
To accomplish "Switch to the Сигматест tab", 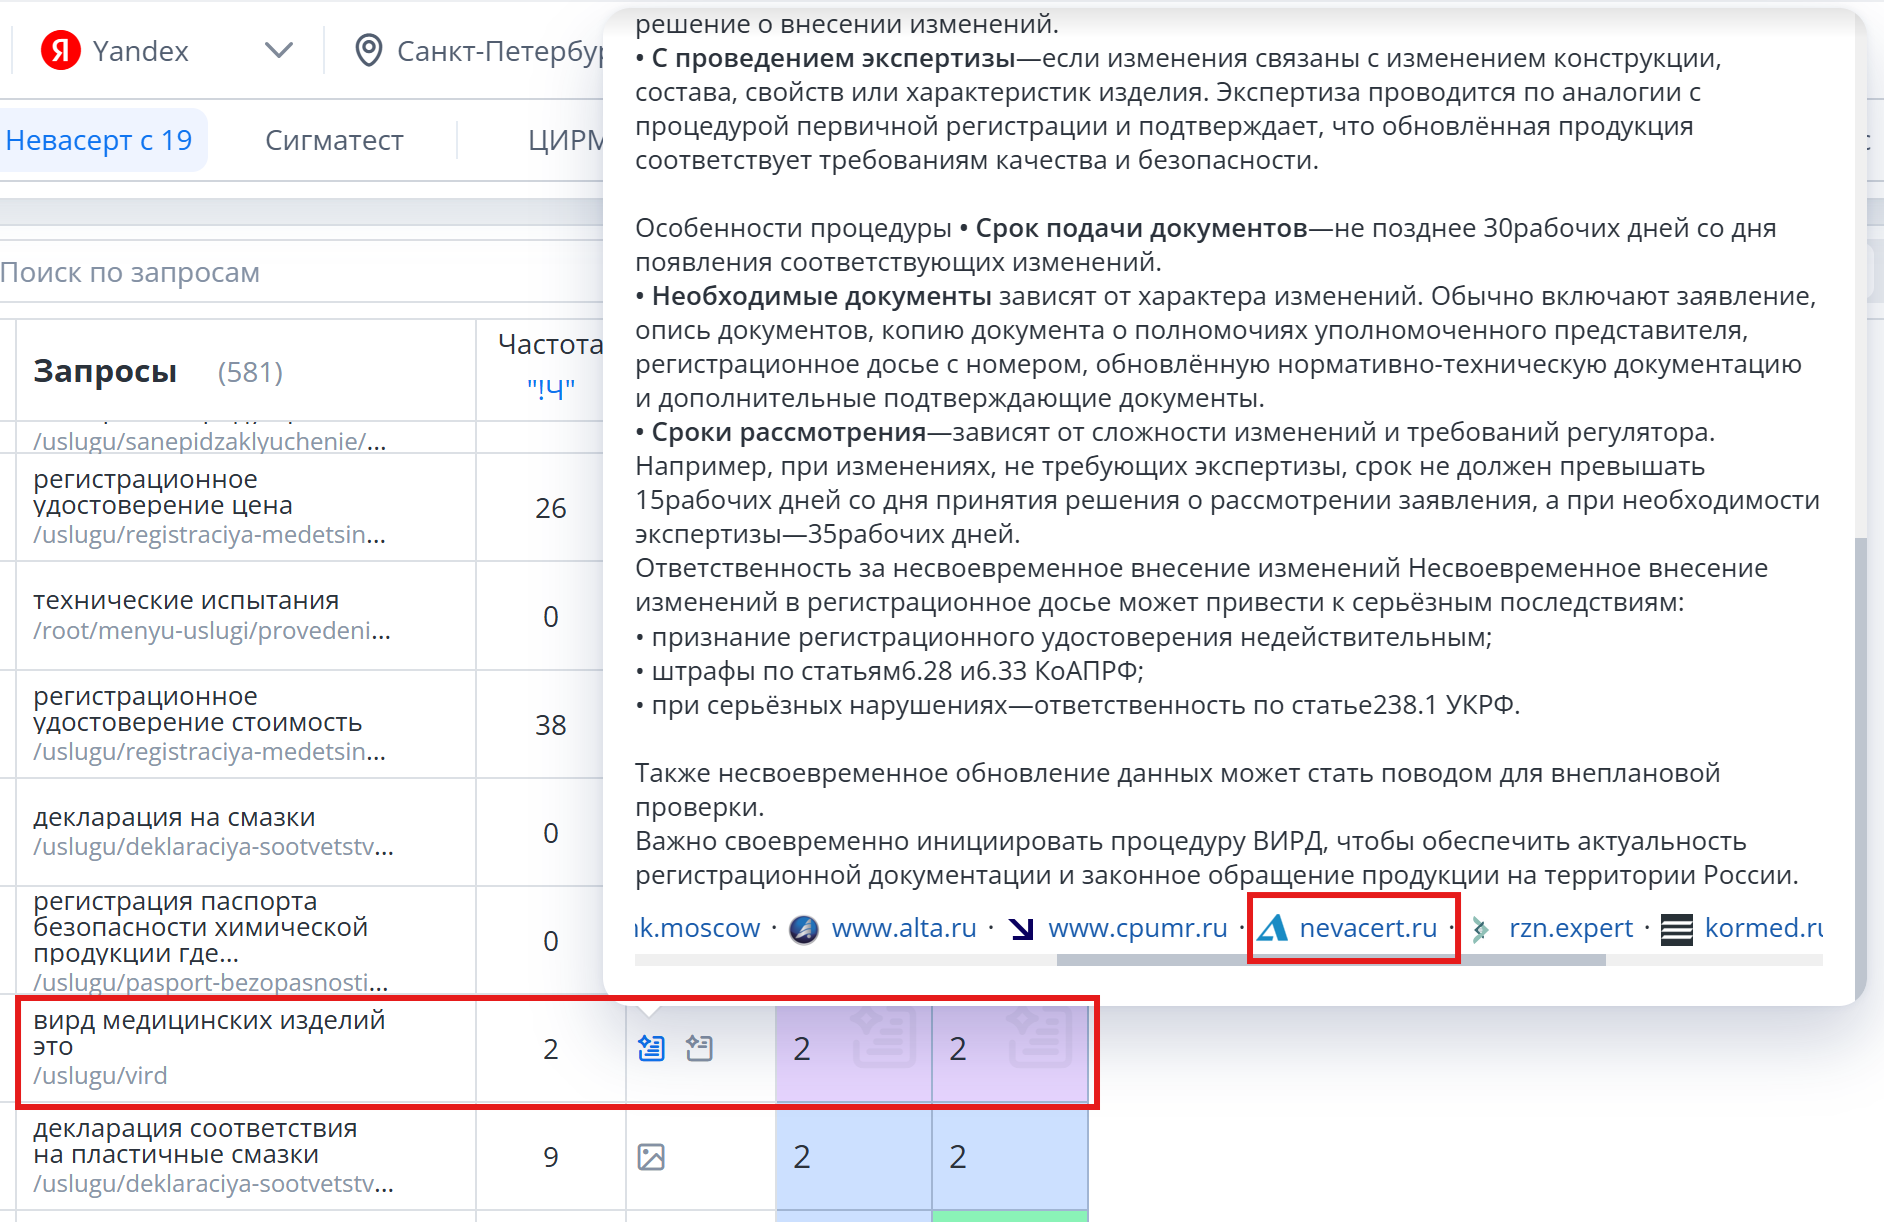I will pyautogui.click(x=334, y=140).
